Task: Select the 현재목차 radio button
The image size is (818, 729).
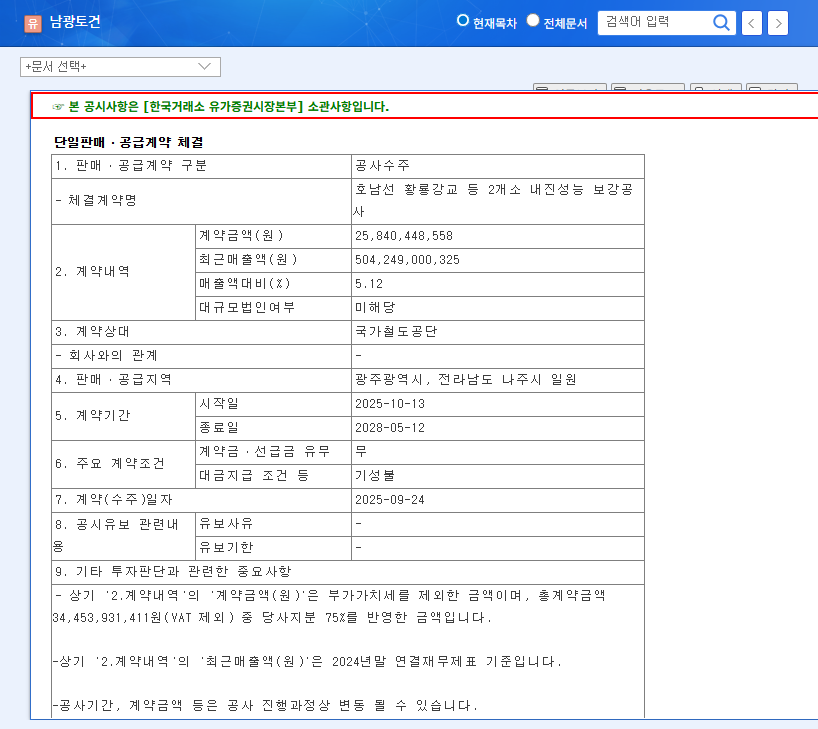Action: pos(462,20)
